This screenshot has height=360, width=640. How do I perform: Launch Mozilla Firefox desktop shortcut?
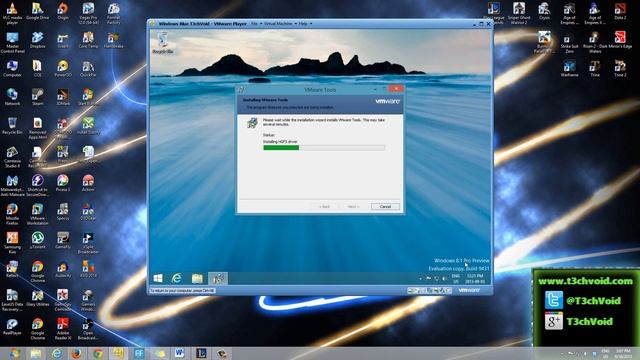(x=12, y=214)
